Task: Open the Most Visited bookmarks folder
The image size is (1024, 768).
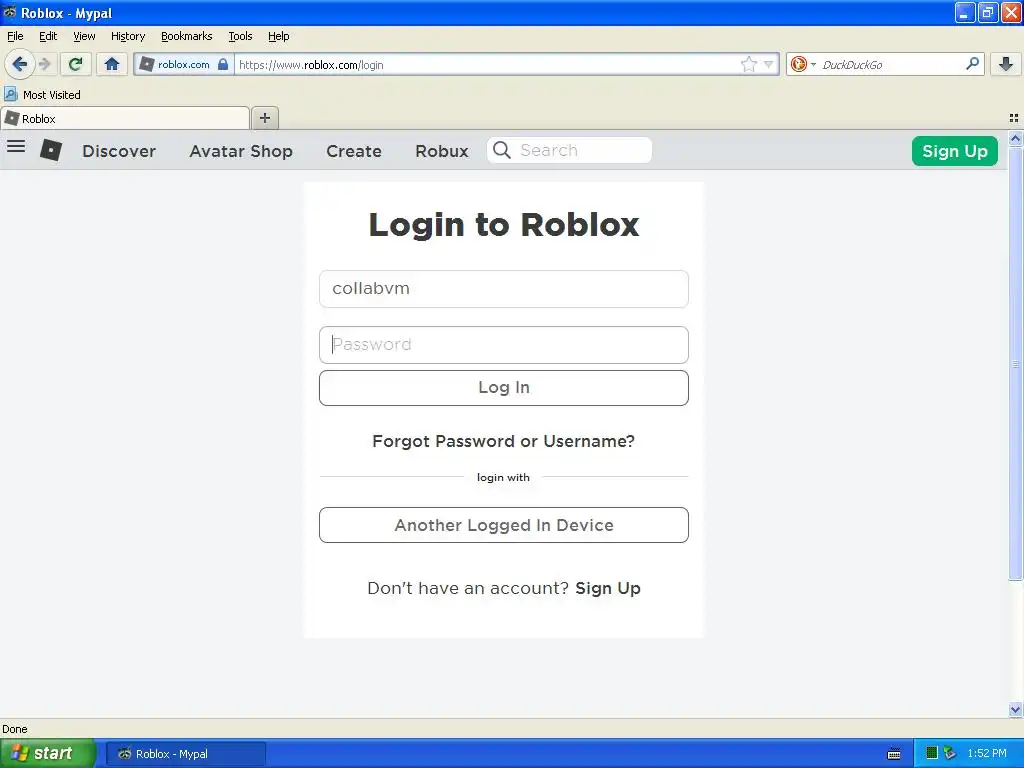Action: 42,95
